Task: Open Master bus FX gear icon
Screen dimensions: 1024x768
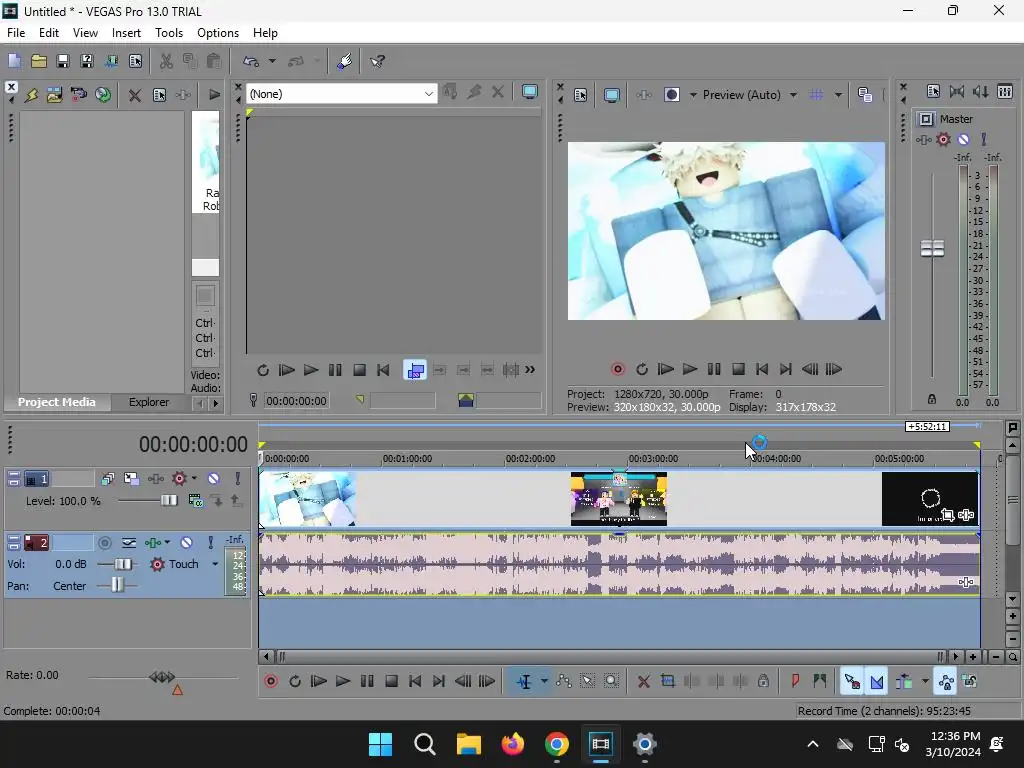Action: coord(943,139)
